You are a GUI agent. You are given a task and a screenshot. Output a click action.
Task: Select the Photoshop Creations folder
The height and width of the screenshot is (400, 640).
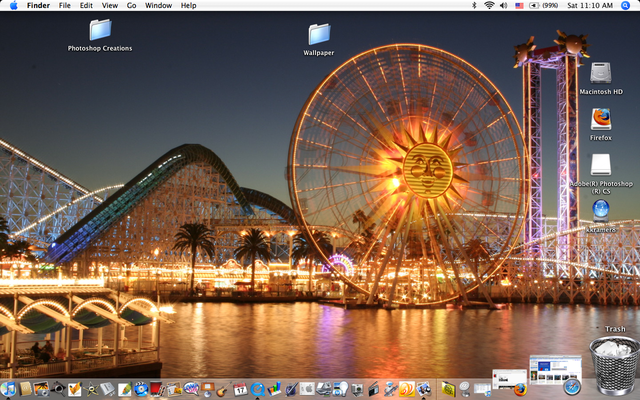(100, 30)
